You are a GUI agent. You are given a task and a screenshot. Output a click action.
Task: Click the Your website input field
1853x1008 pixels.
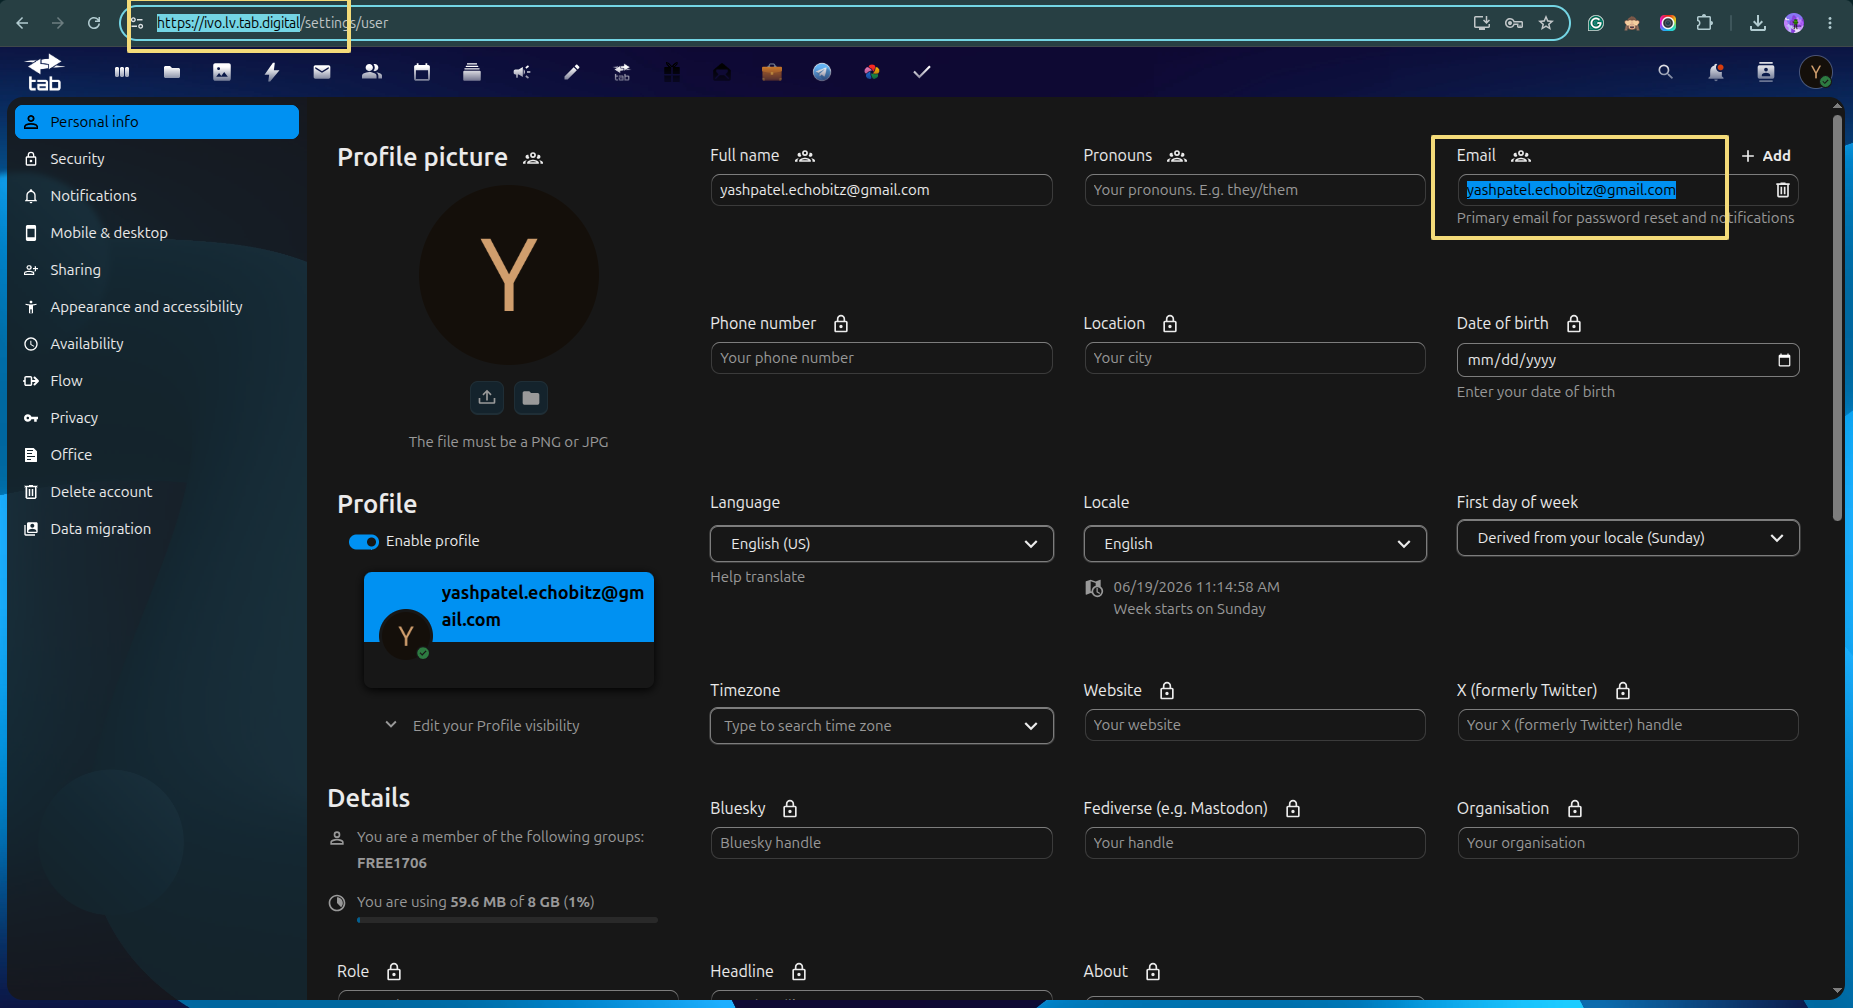1255,725
